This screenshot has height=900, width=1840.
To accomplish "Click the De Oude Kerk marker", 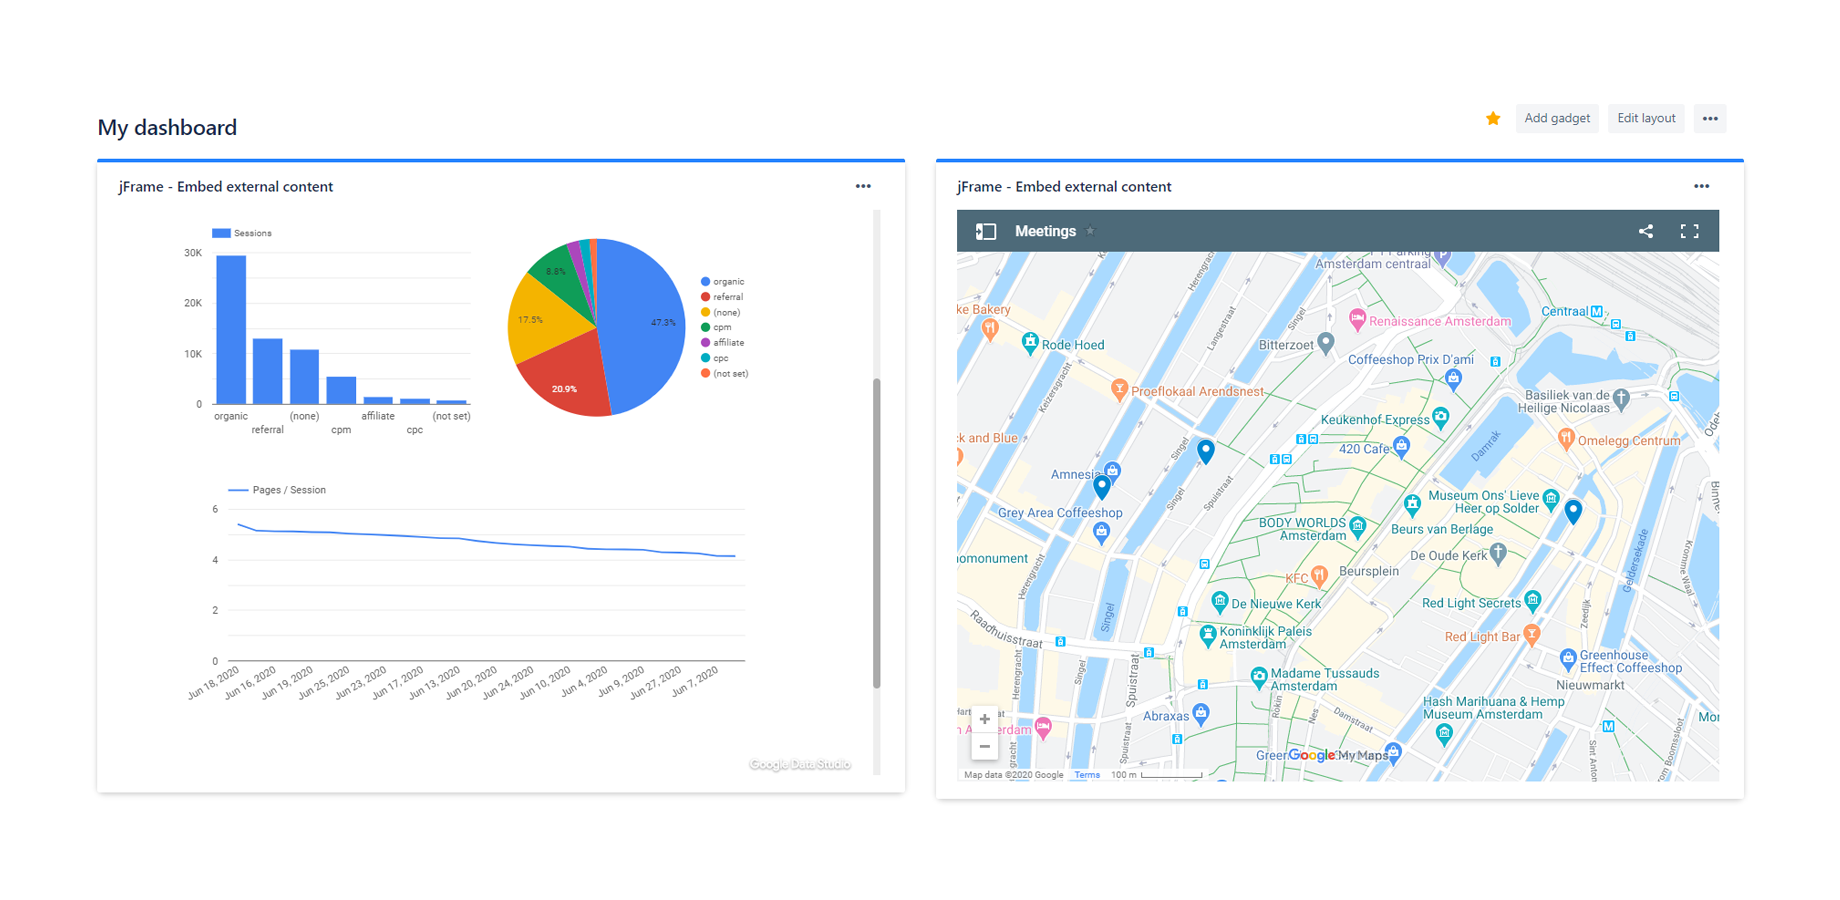I will (x=1498, y=552).
